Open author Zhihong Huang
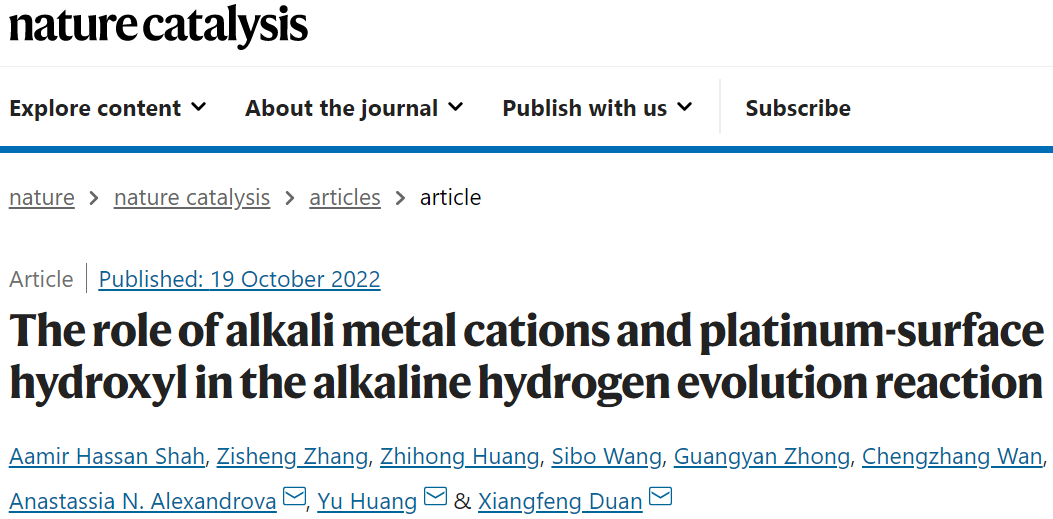The image size is (1053, 519). (459, 457)
